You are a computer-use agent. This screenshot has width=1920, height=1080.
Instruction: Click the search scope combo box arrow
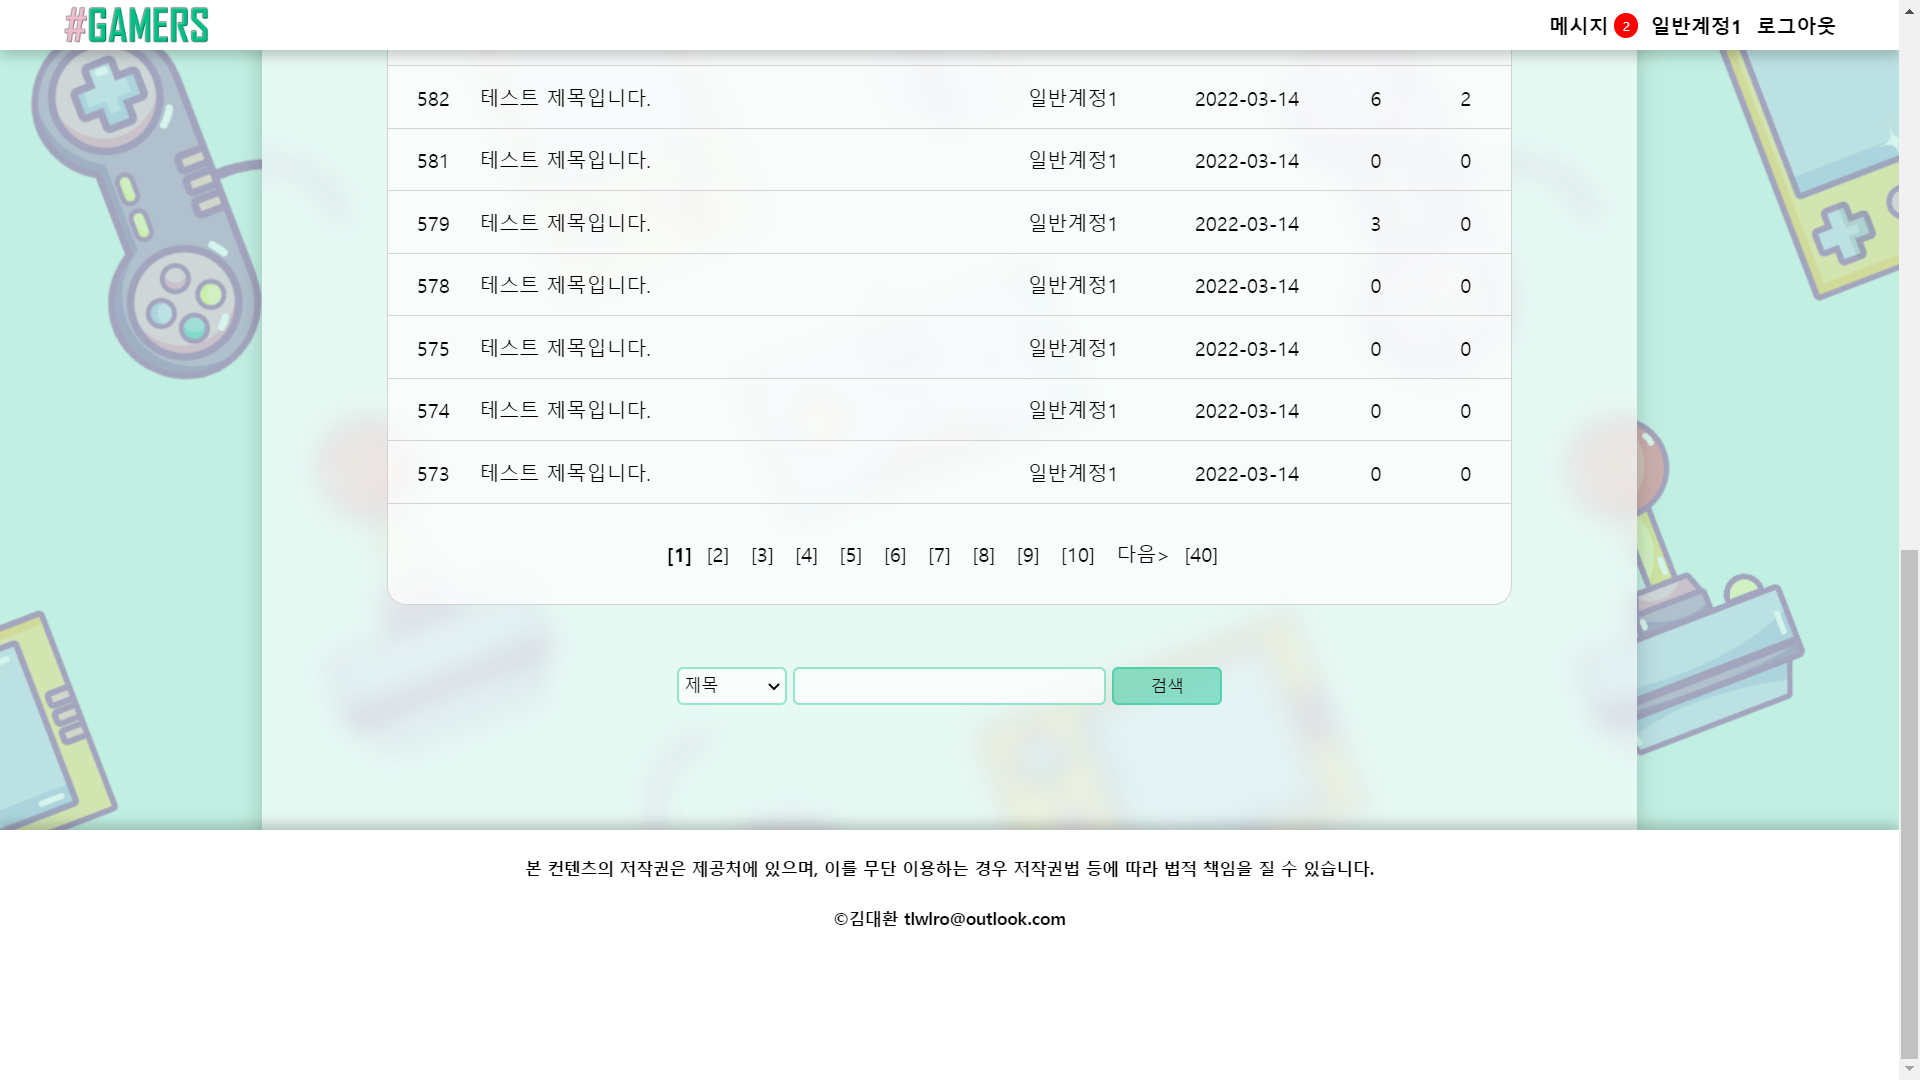tap(773, 686)
